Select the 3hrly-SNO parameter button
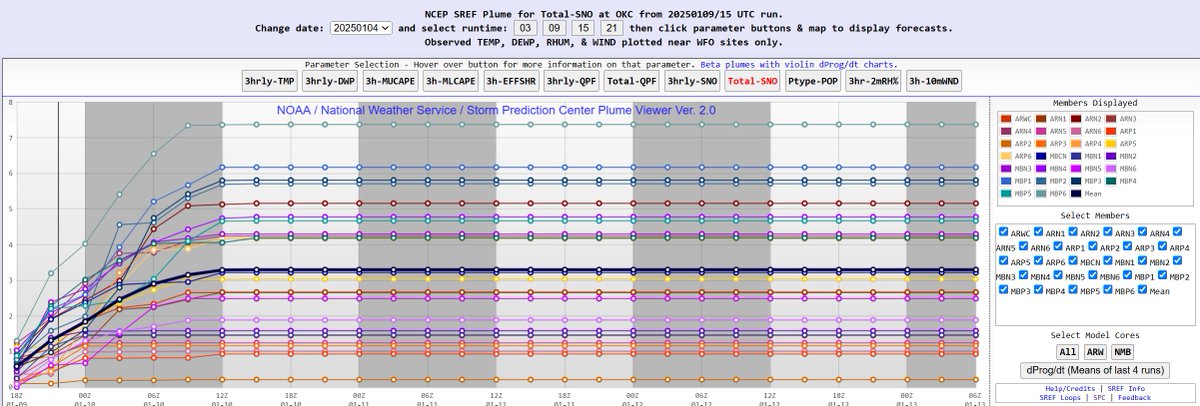This screenshot has width=1200, height=406. [692, 82]
